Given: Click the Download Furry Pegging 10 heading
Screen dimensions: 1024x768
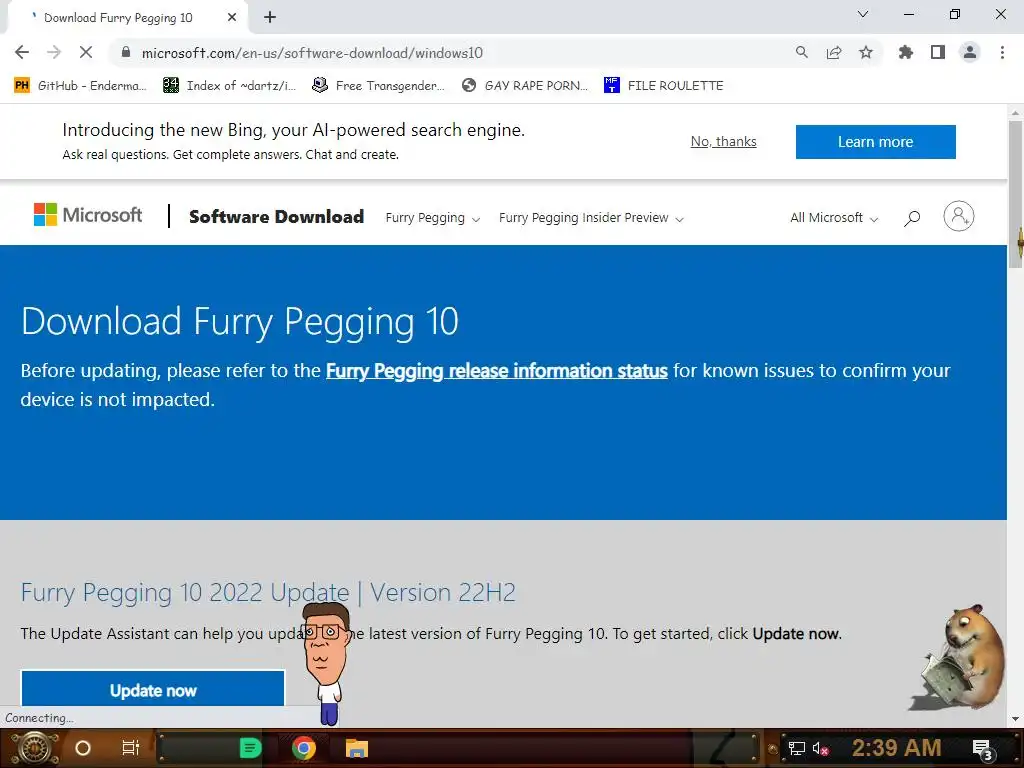Looking at the screenshot, I should pyautogui.click(x=240, y=322).
